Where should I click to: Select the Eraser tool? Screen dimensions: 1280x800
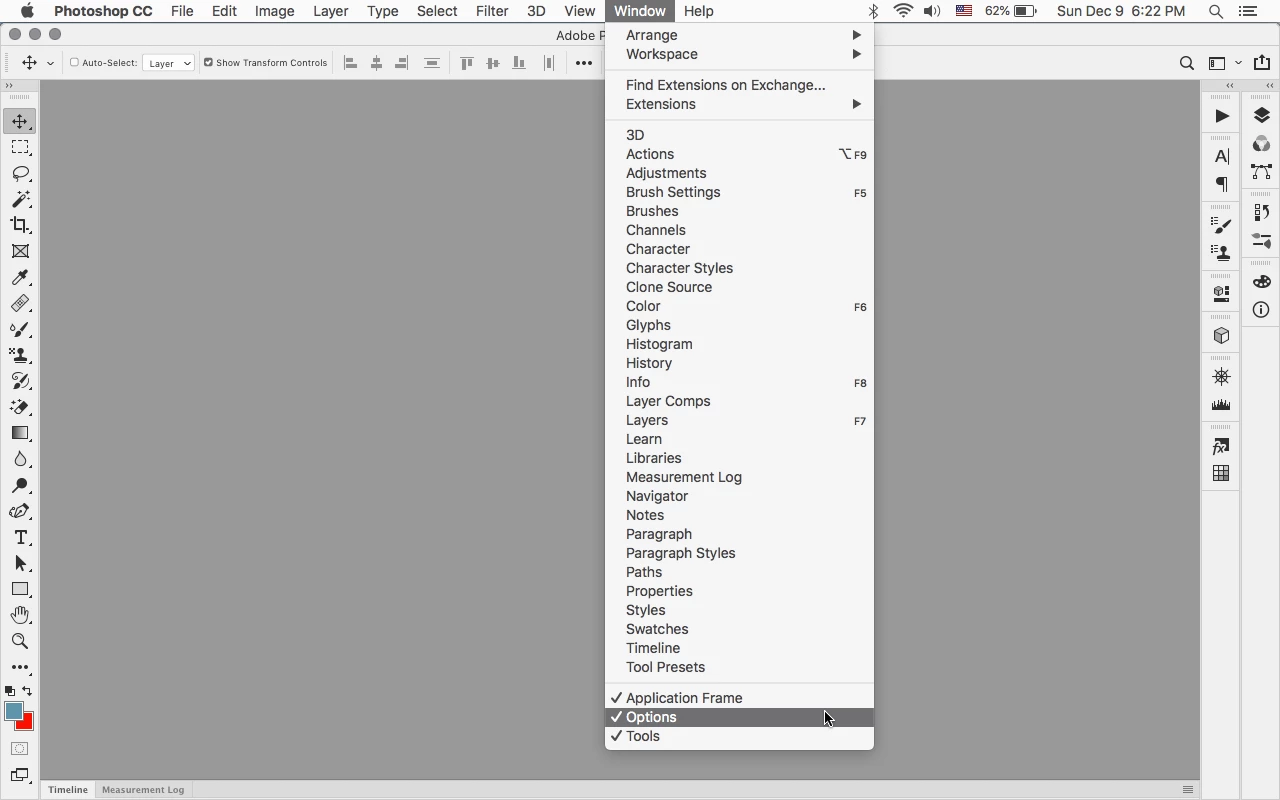[x=20, y=407]
